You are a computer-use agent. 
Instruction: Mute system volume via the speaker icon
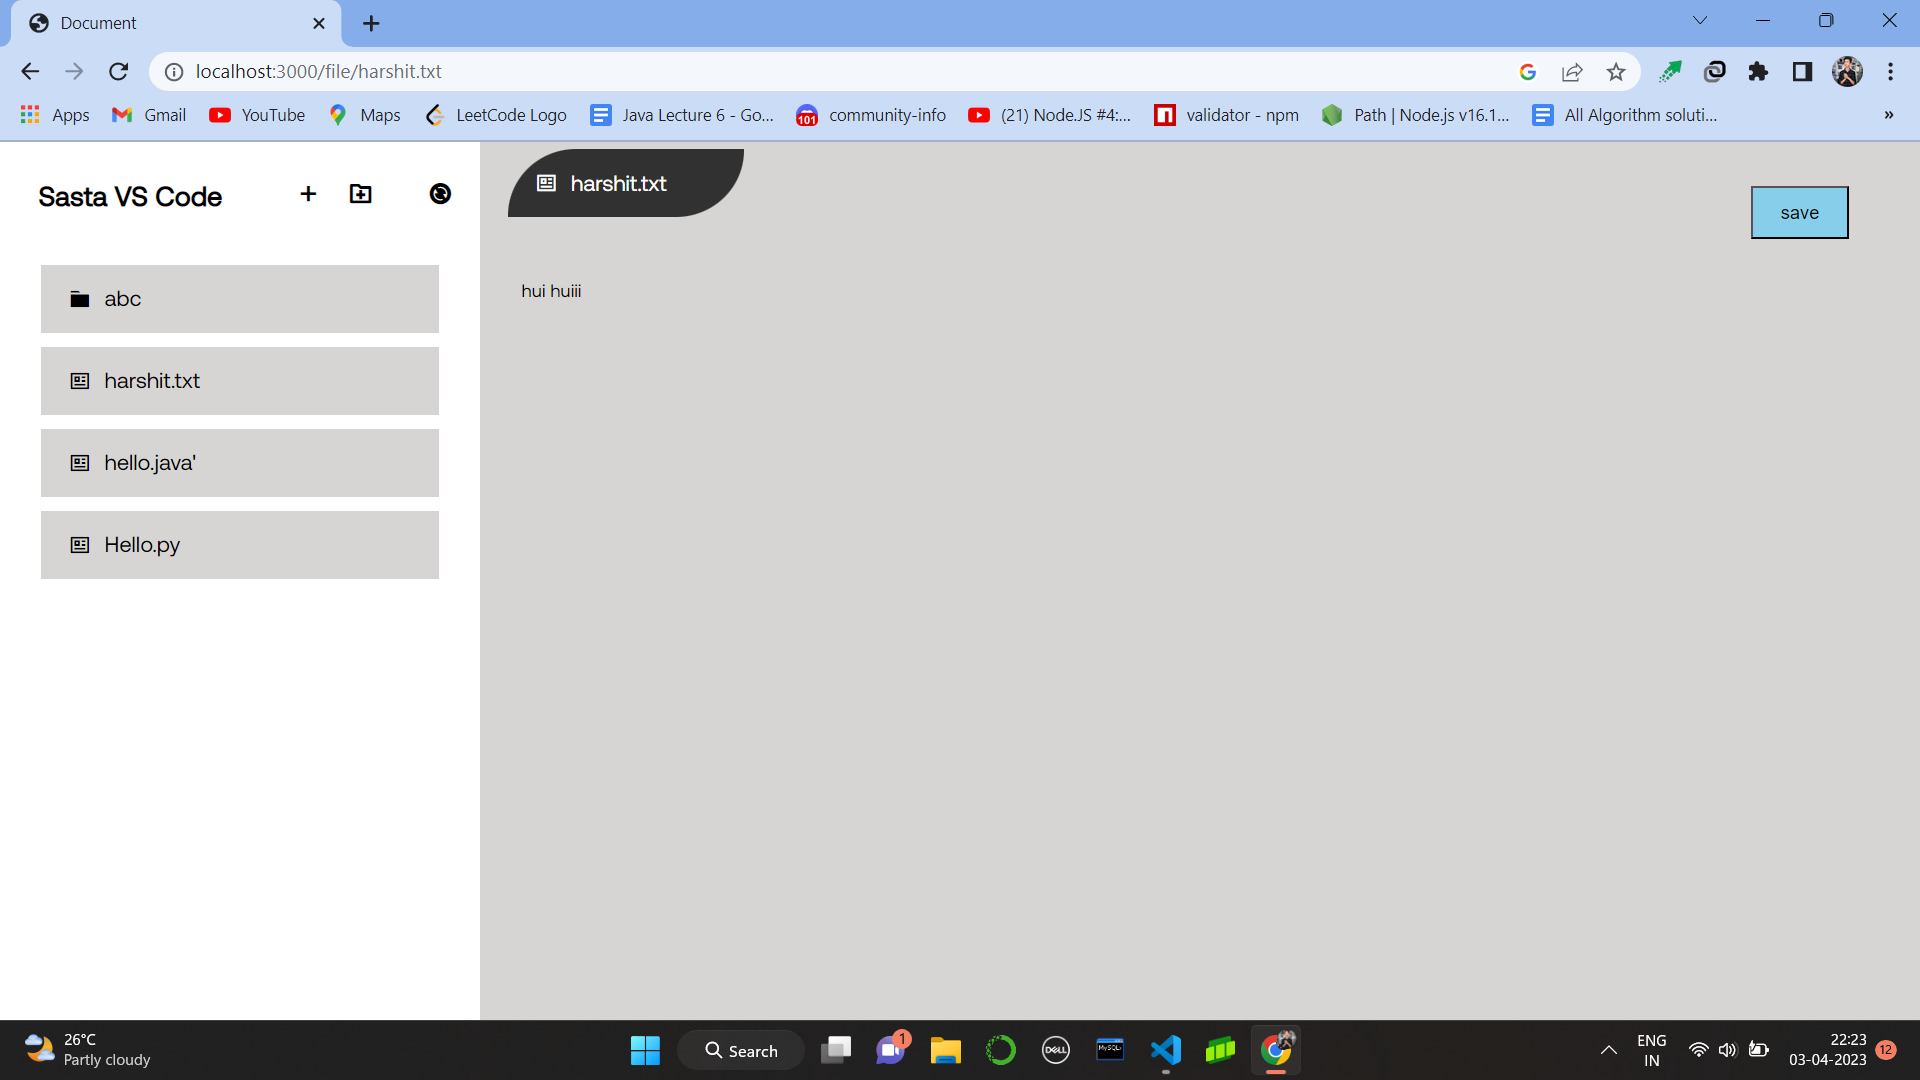pos(1728,1050)
